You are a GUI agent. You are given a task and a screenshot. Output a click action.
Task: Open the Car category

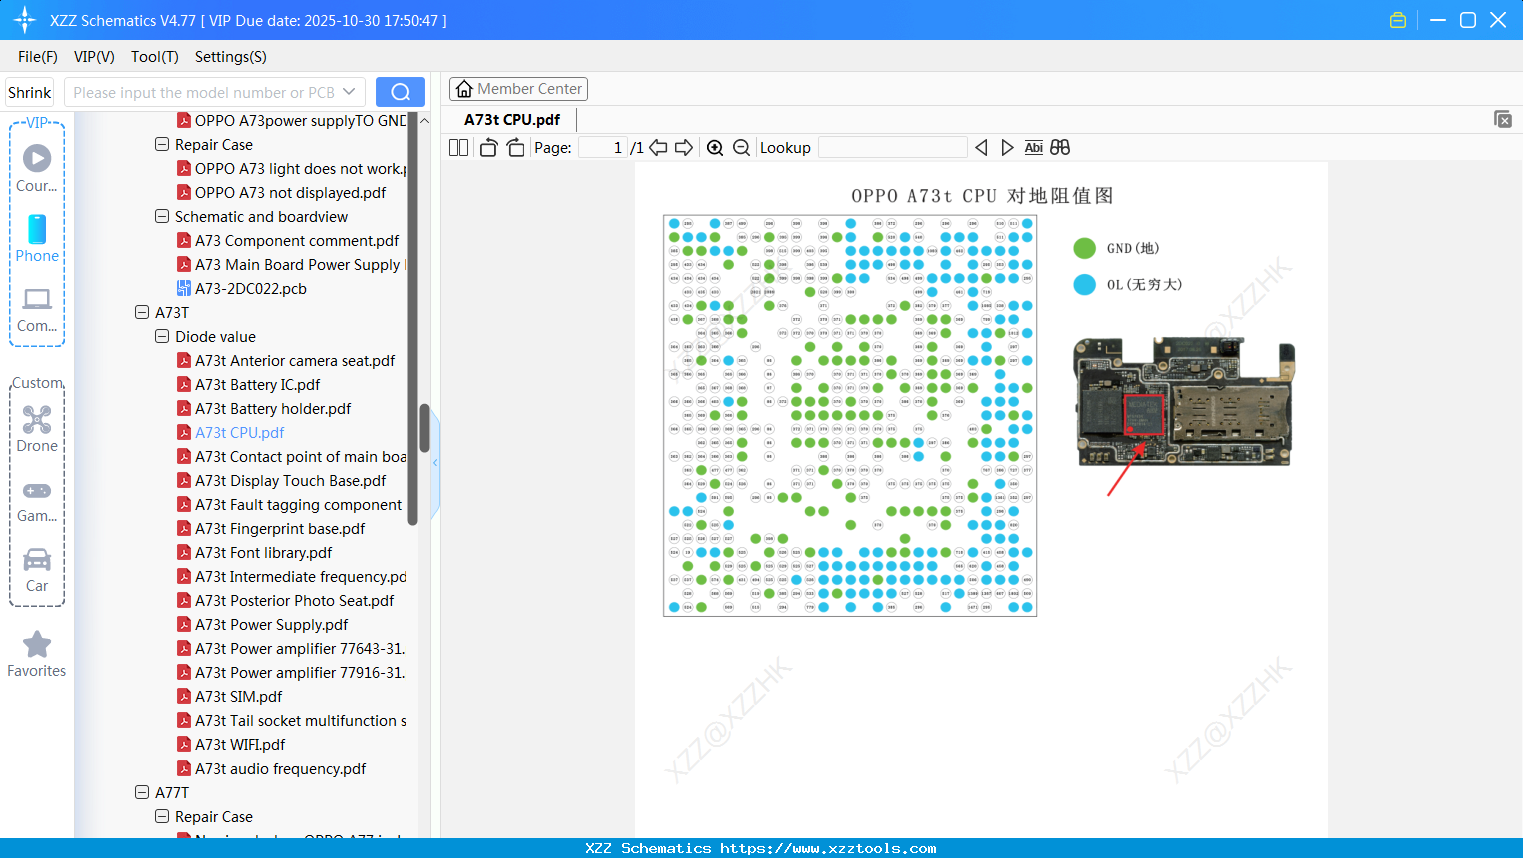pyautogui.click(x=37, y=569)
